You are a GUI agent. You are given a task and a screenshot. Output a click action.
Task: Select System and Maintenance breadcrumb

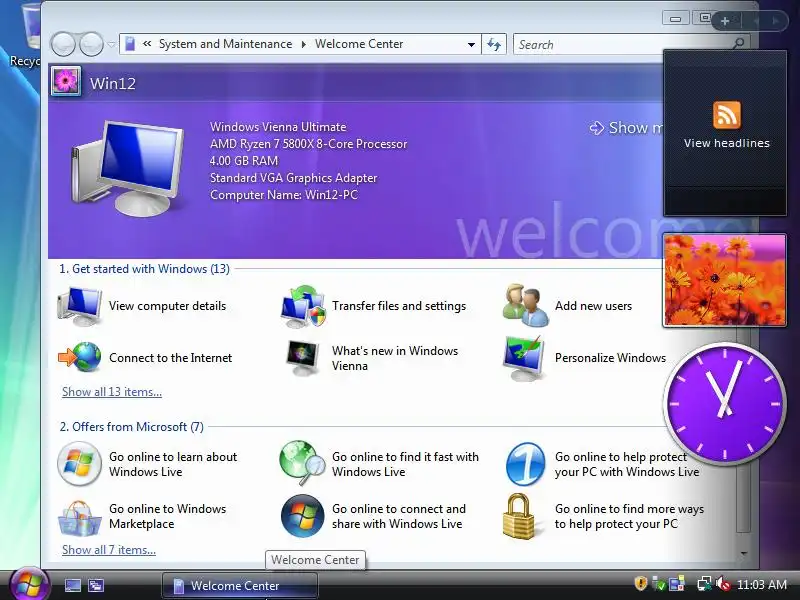point(226,44)
